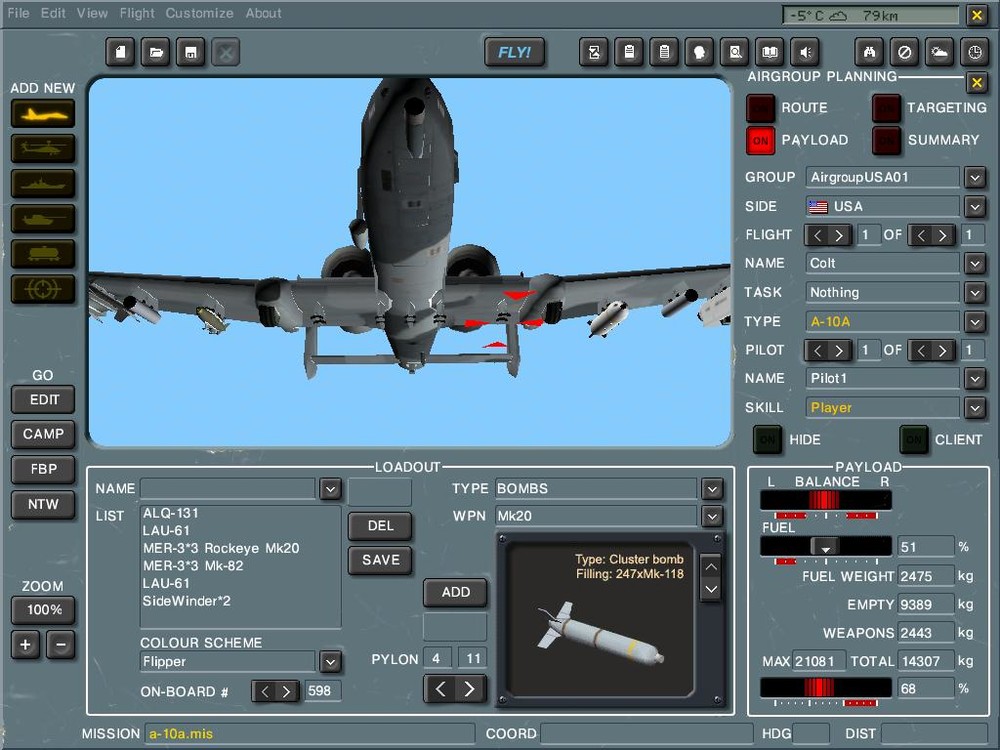Screen dimensions: 1000x750
Task: Toggle the SUMMARY panel switch
Action: tap(886, 140)
